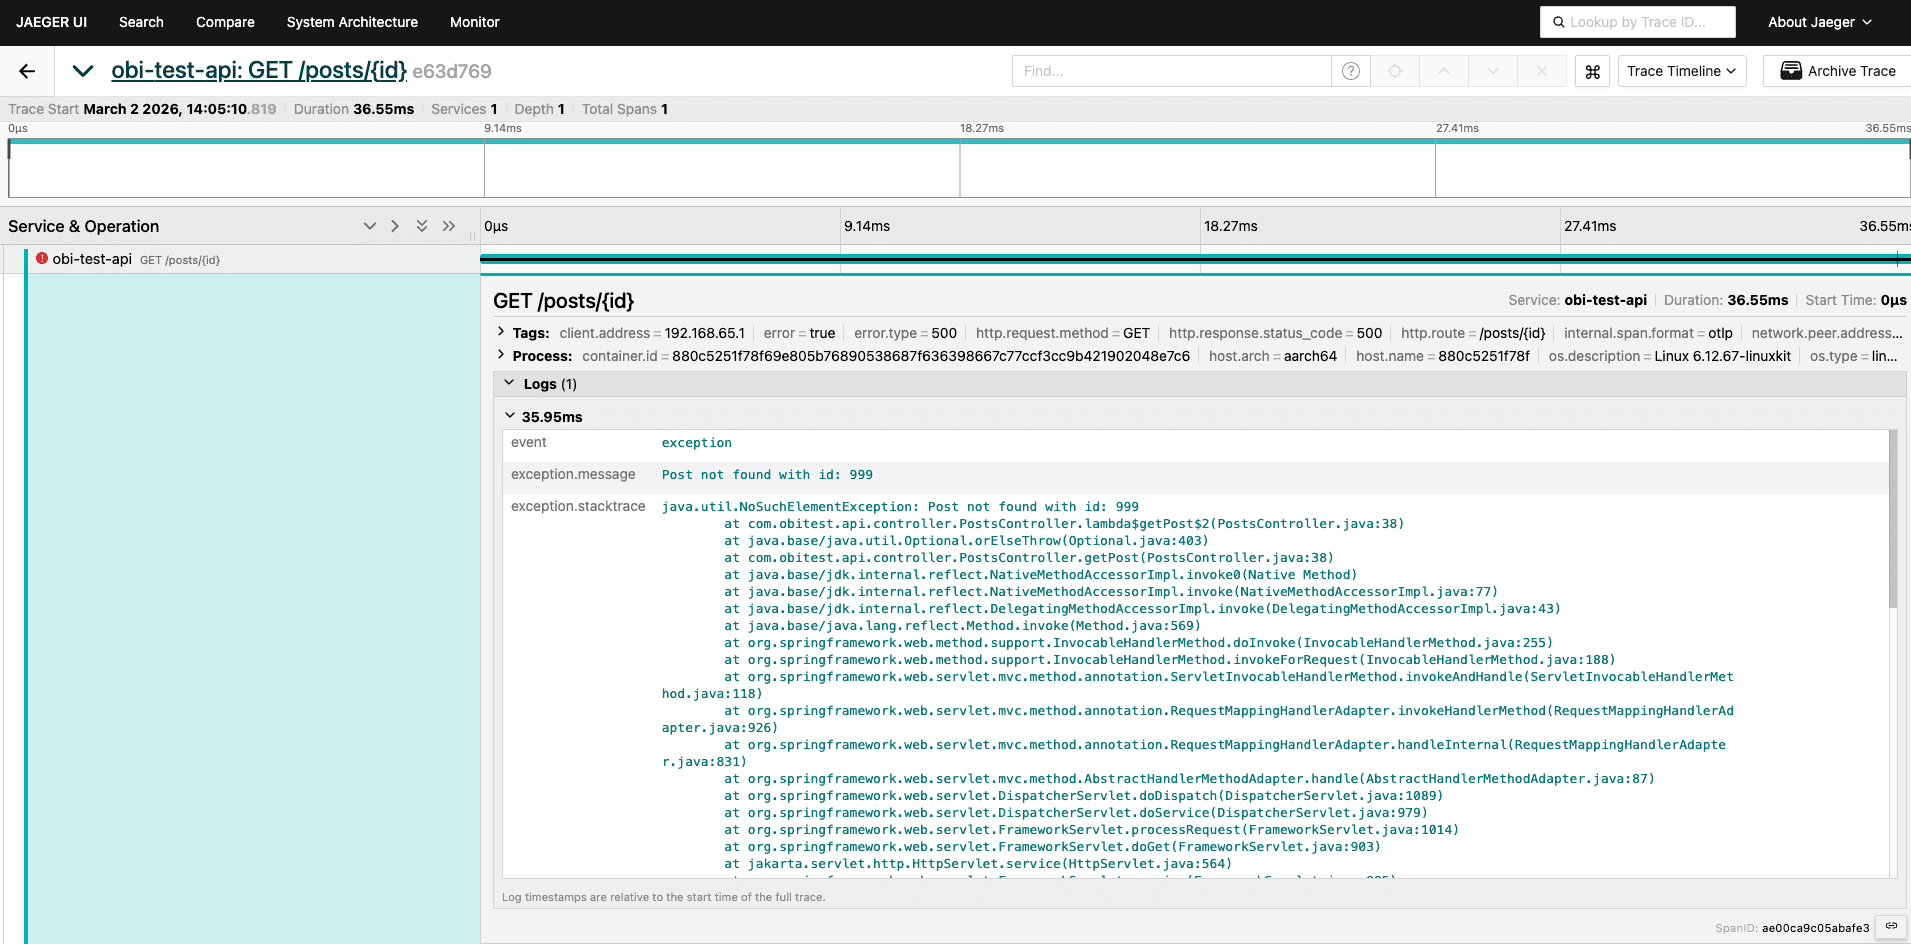
Task: Click the Find... search input
Action: pyautogui.click(x=1171, y=71)
